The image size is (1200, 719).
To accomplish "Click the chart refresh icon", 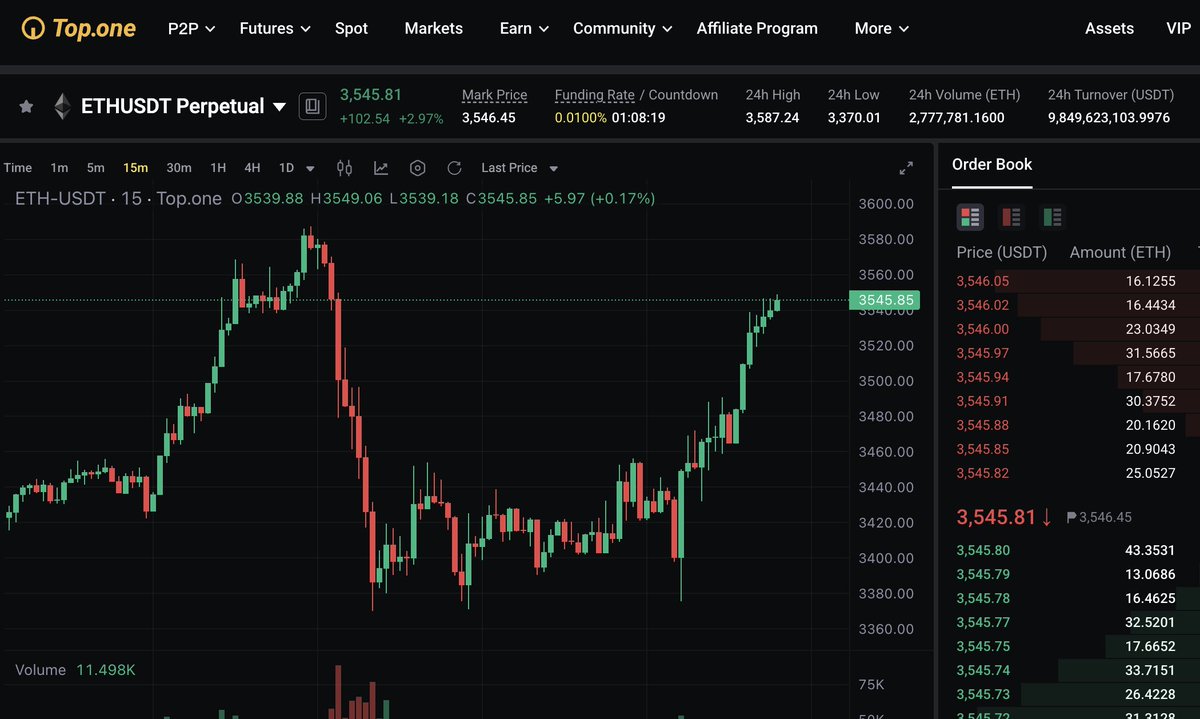I will coord(454,168).
